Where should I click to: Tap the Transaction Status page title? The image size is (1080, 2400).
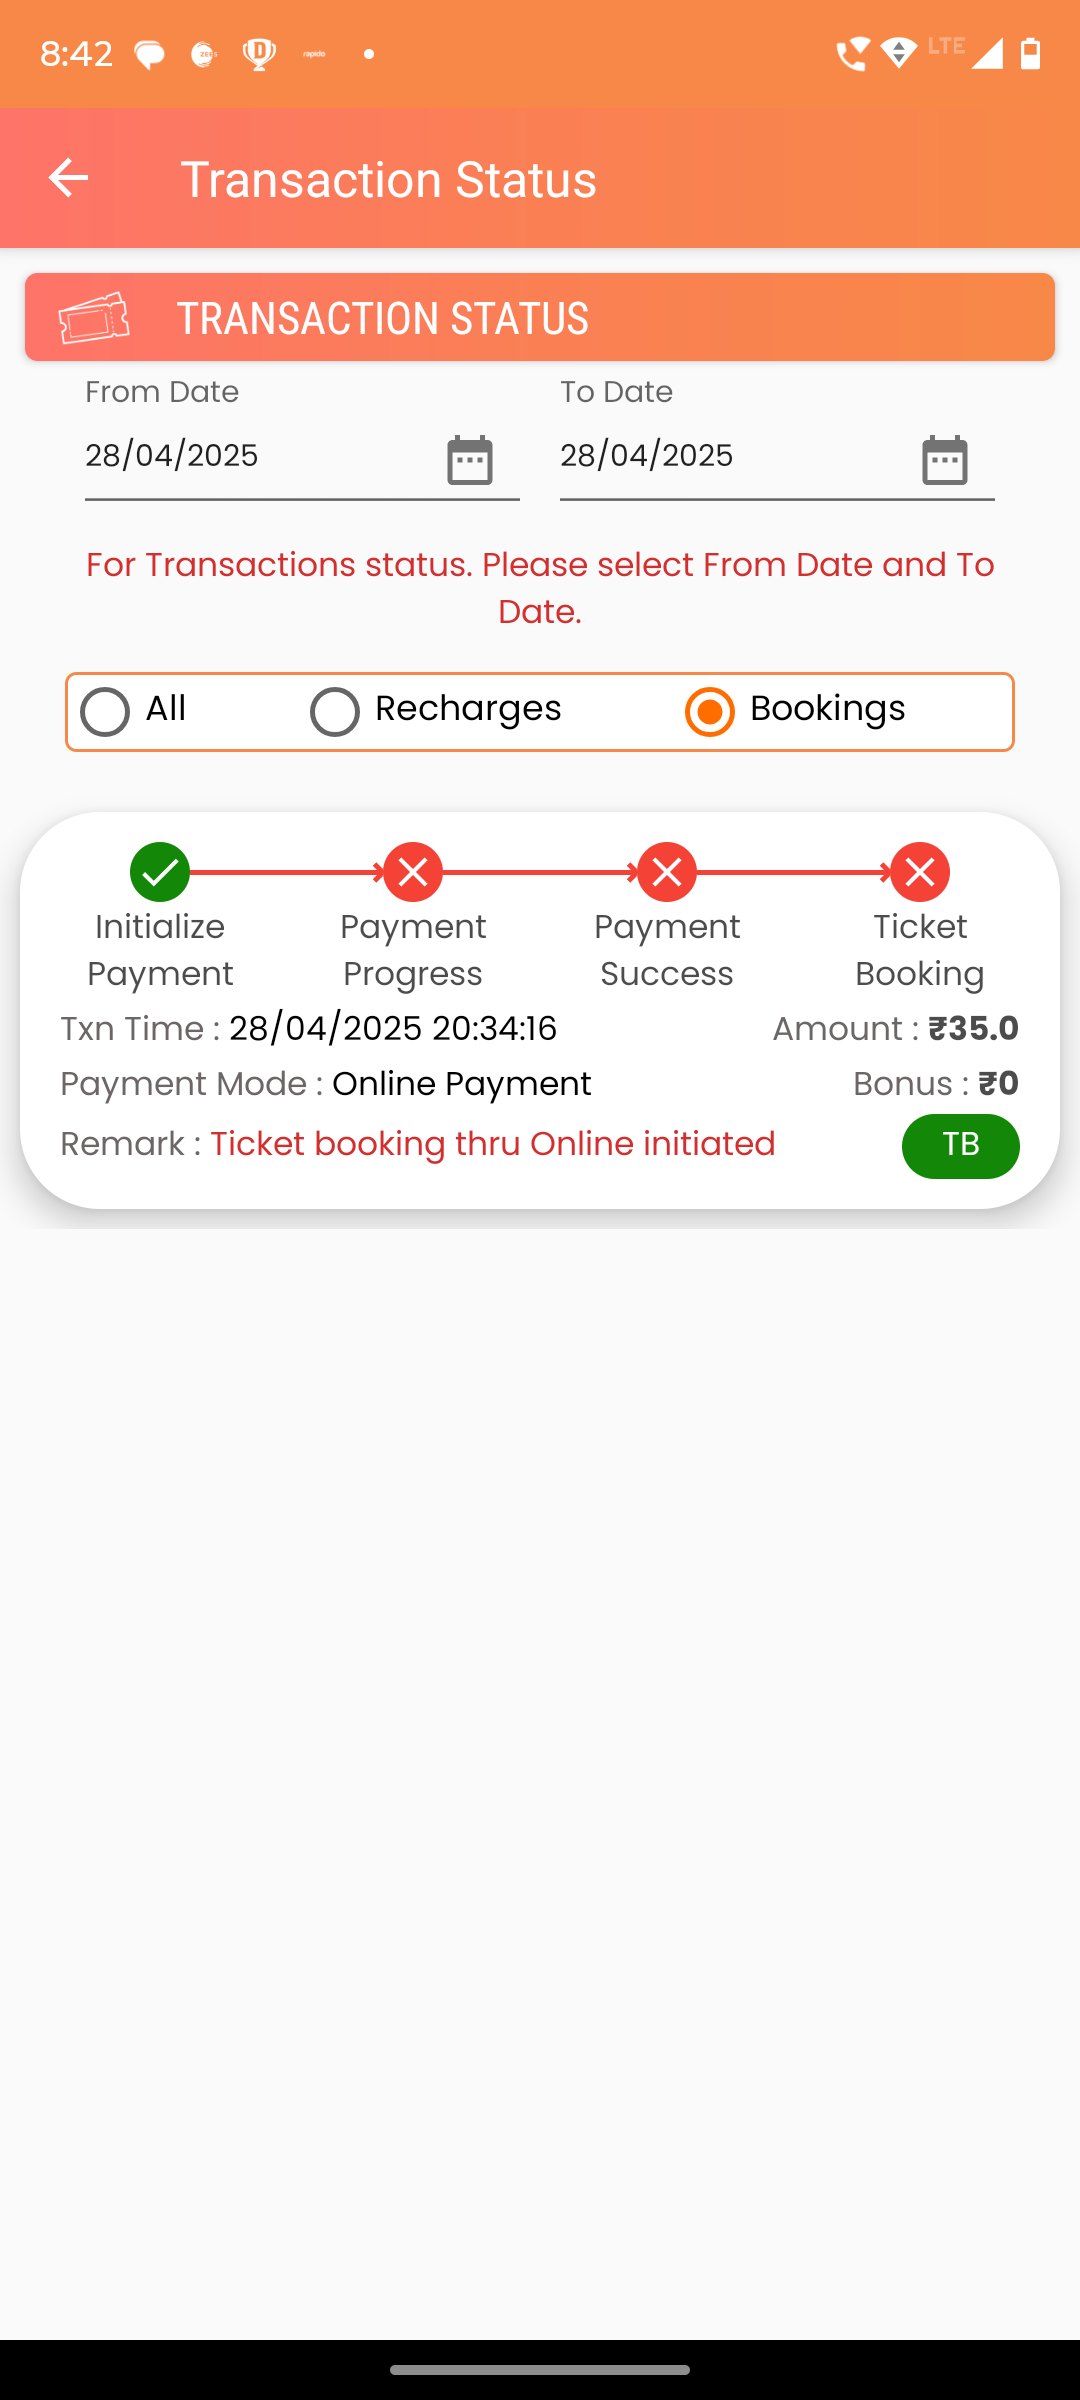point(388,180)
